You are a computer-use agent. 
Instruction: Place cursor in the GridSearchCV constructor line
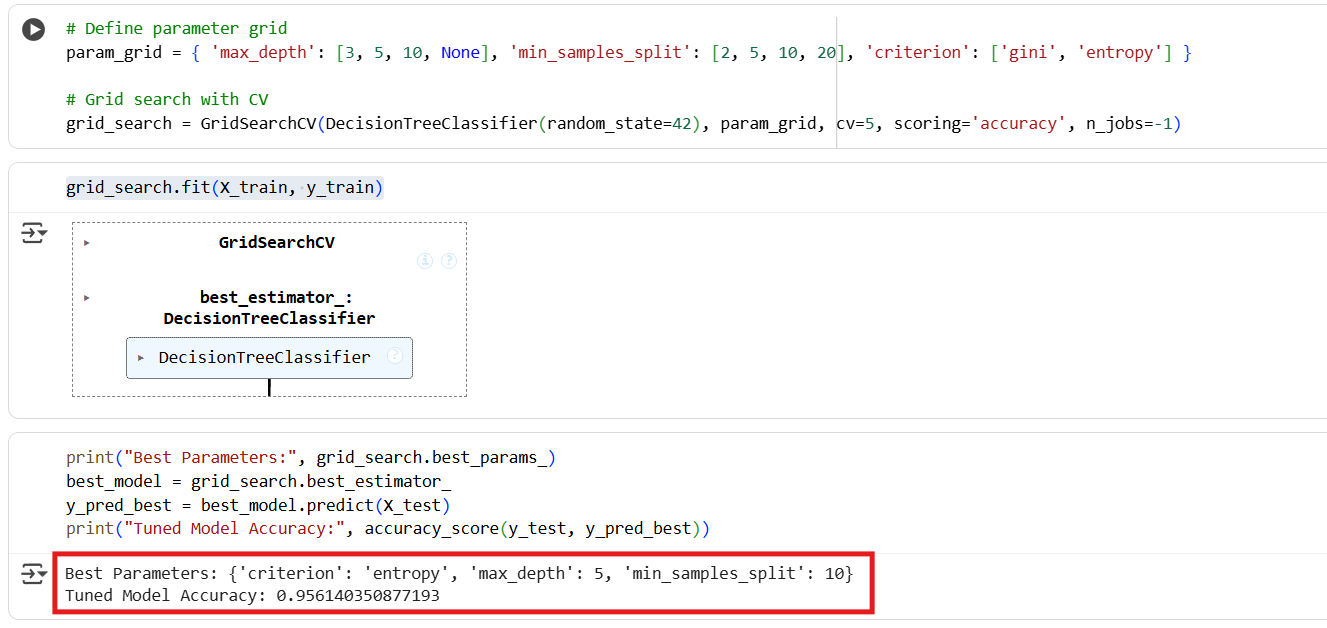(500, 123)
